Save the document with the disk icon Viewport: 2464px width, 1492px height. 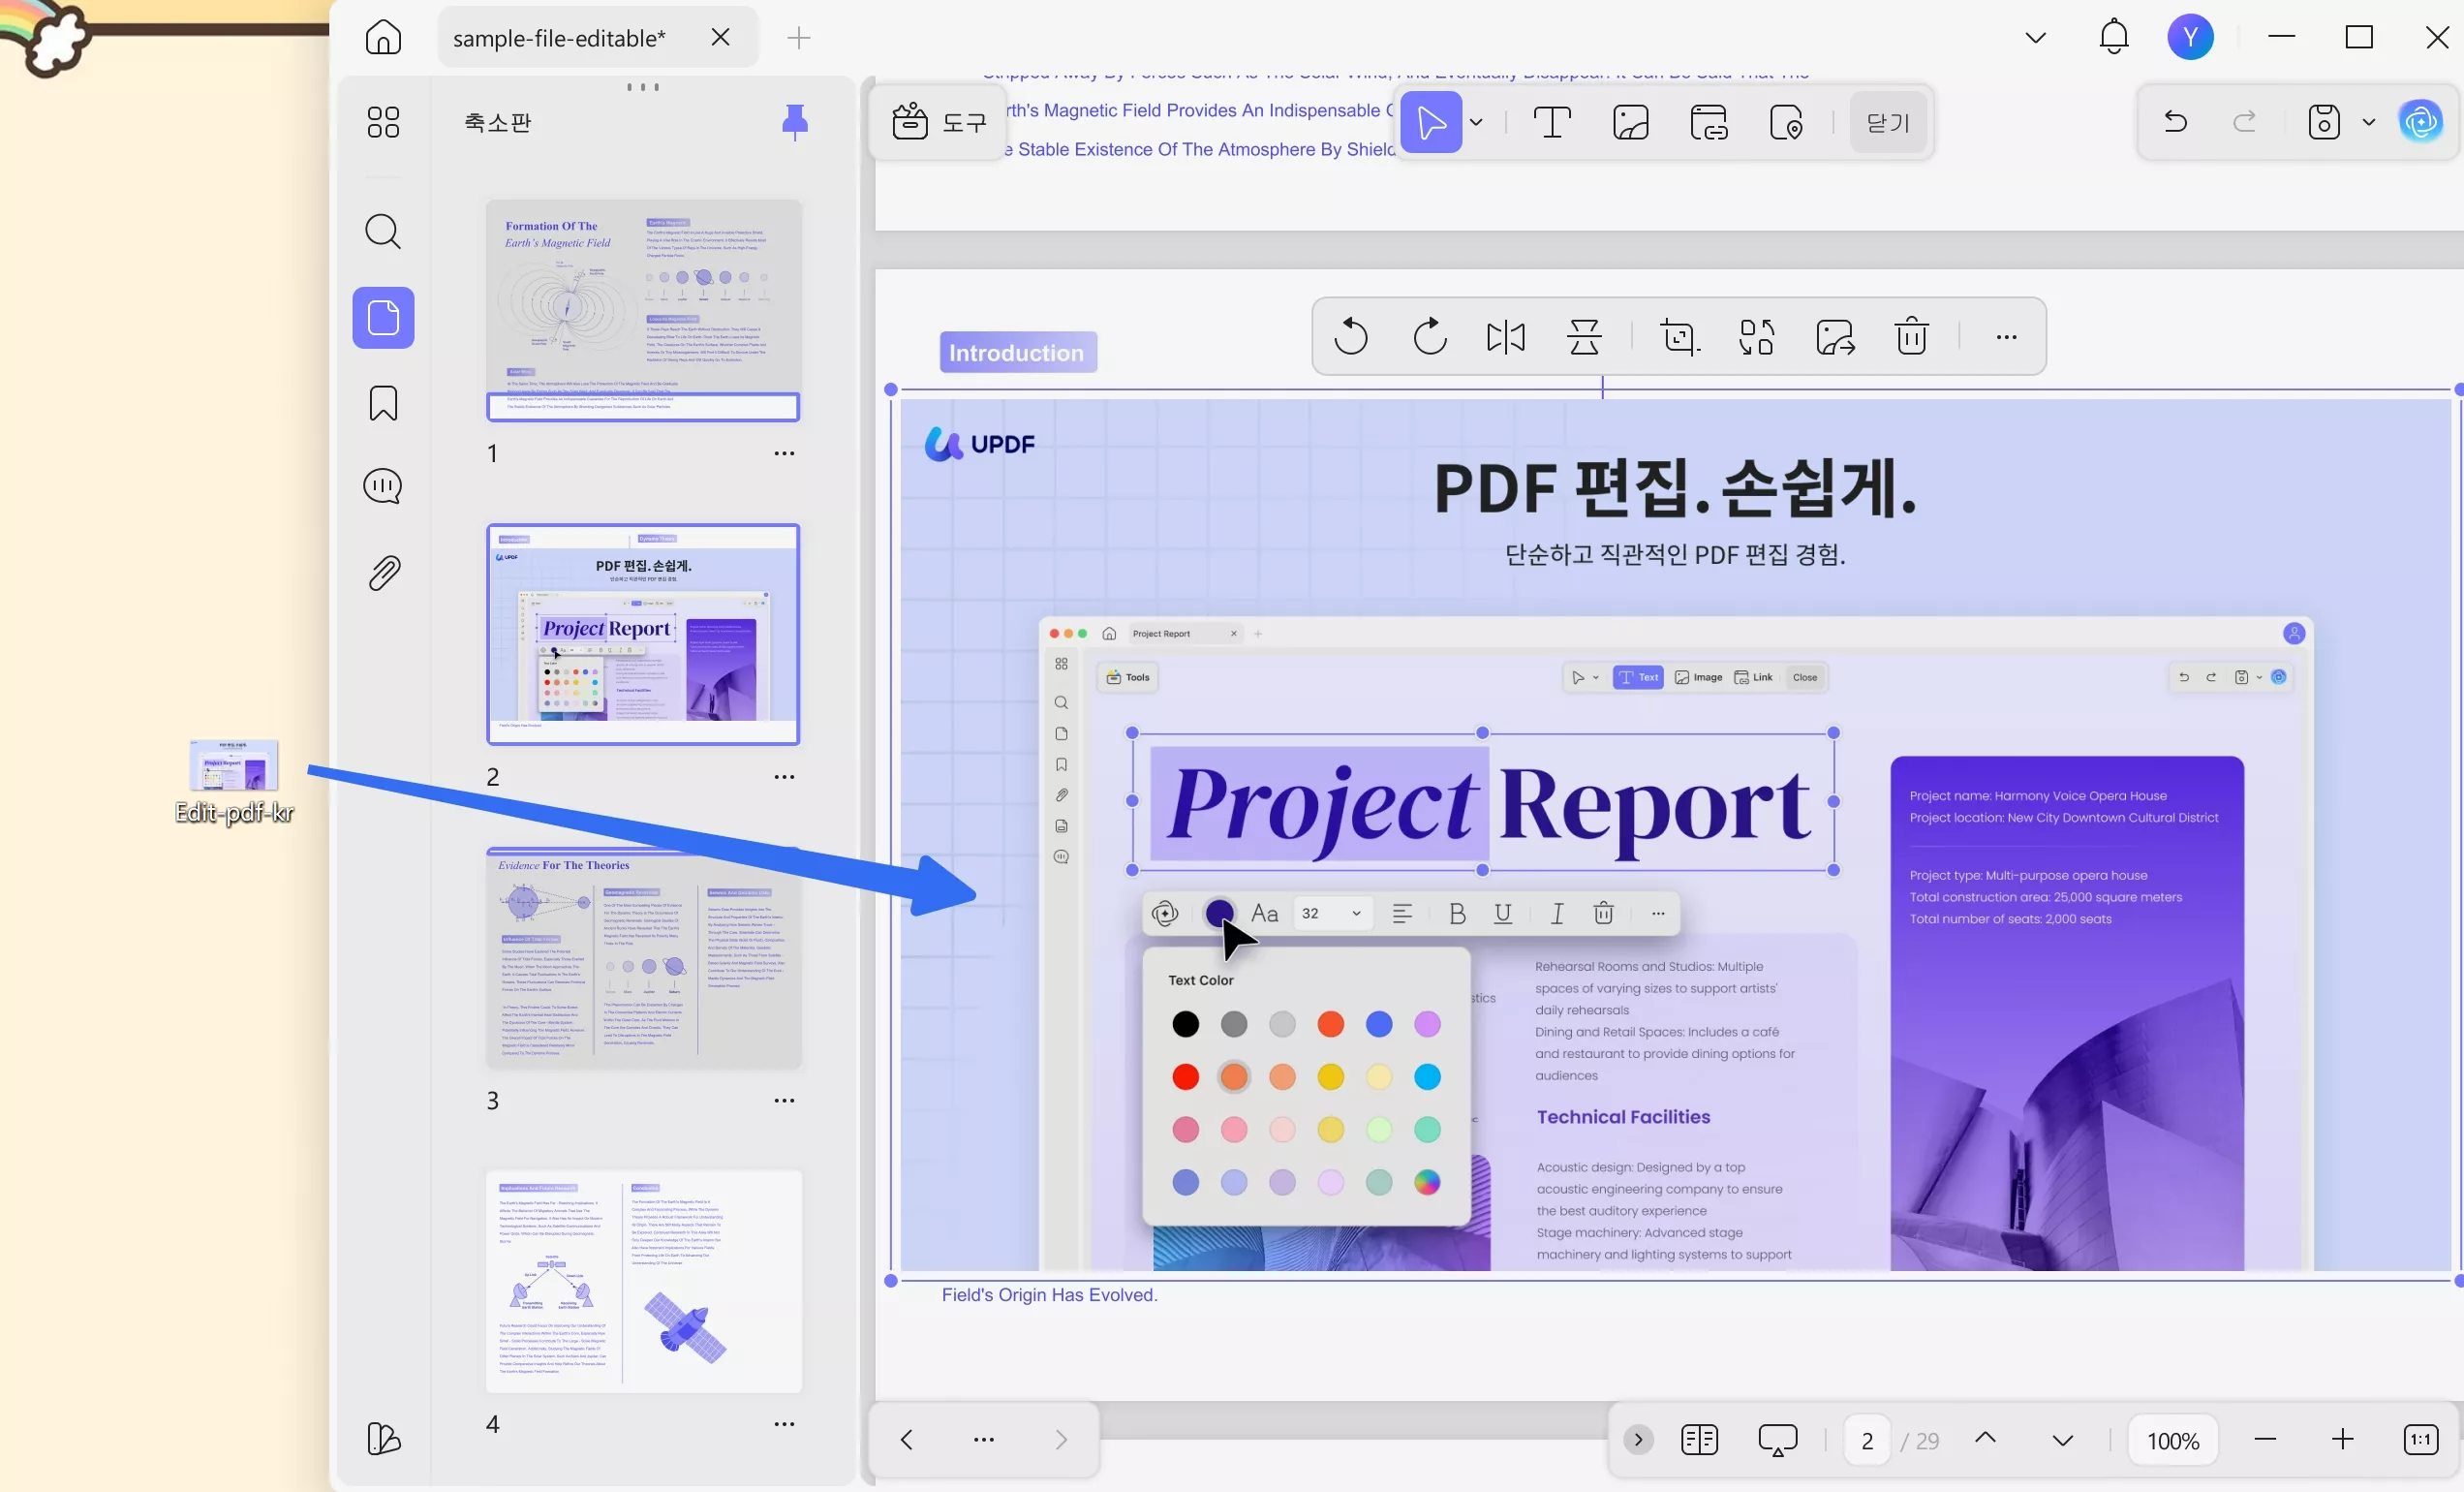2323,122
